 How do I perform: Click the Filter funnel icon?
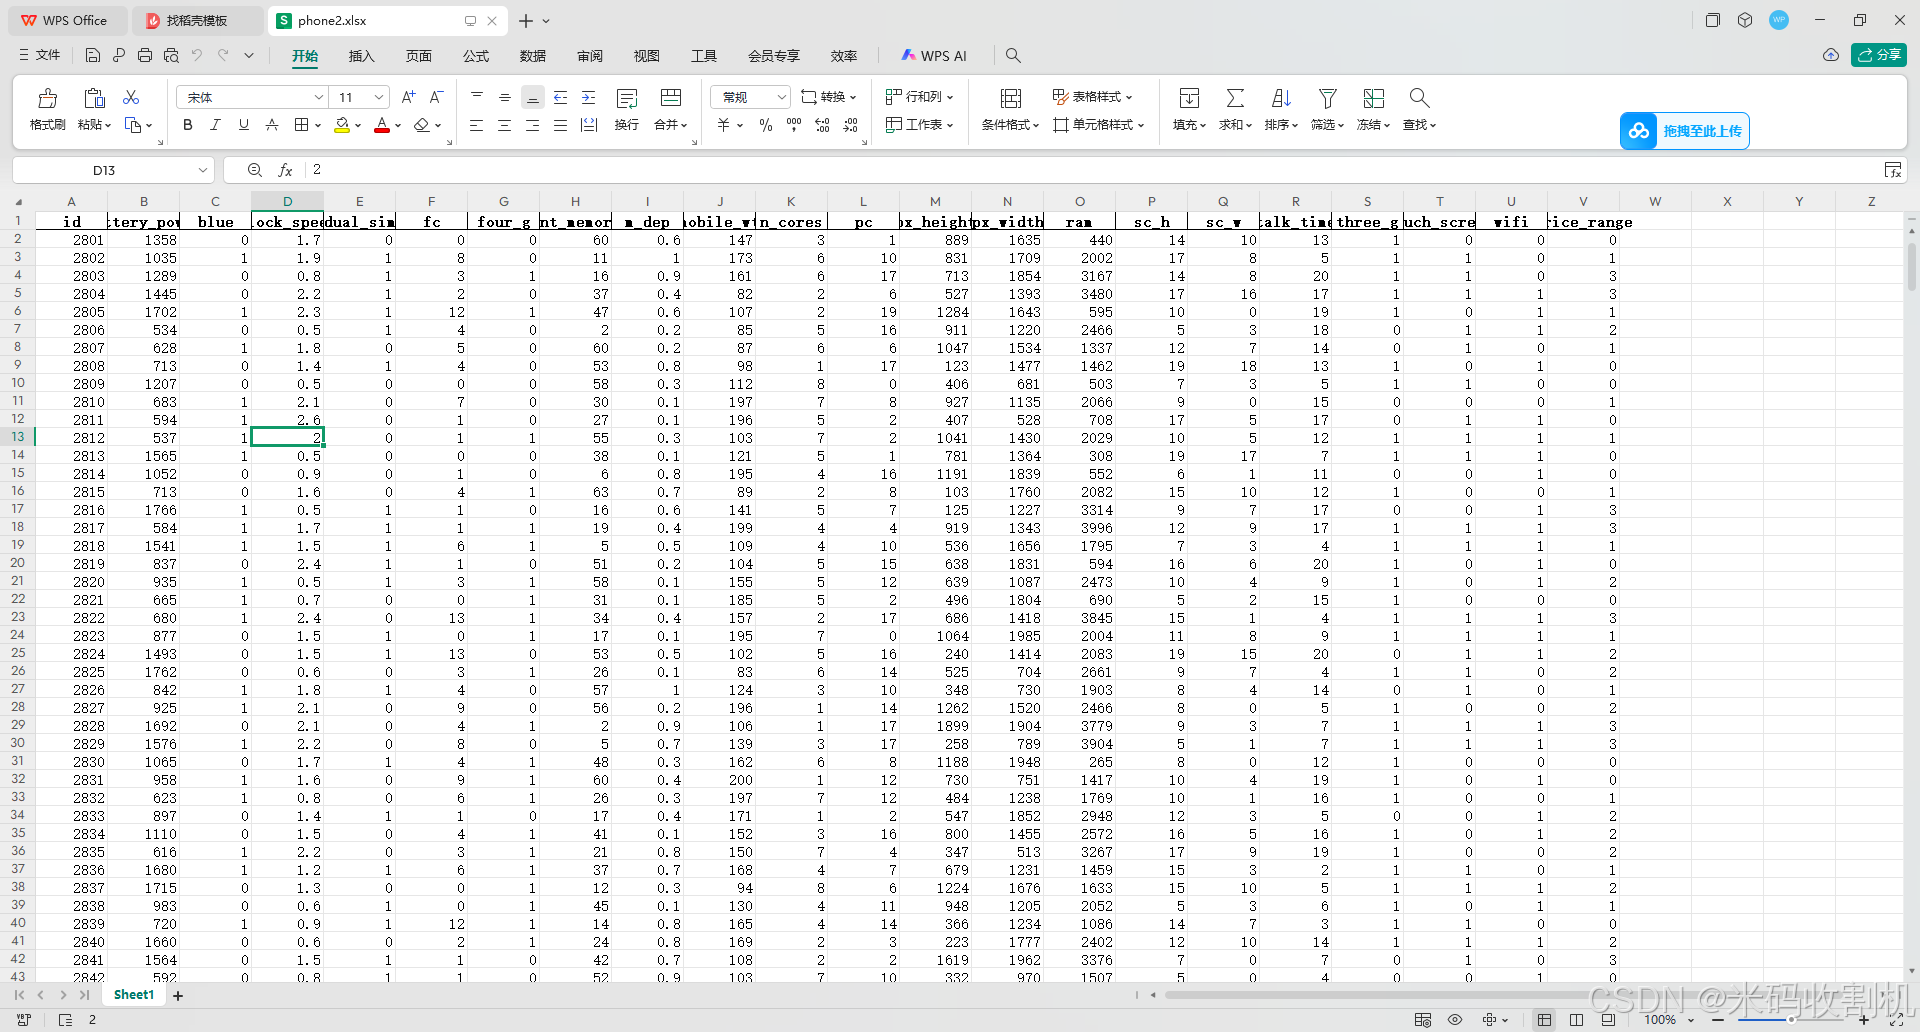pos(1328,98)
